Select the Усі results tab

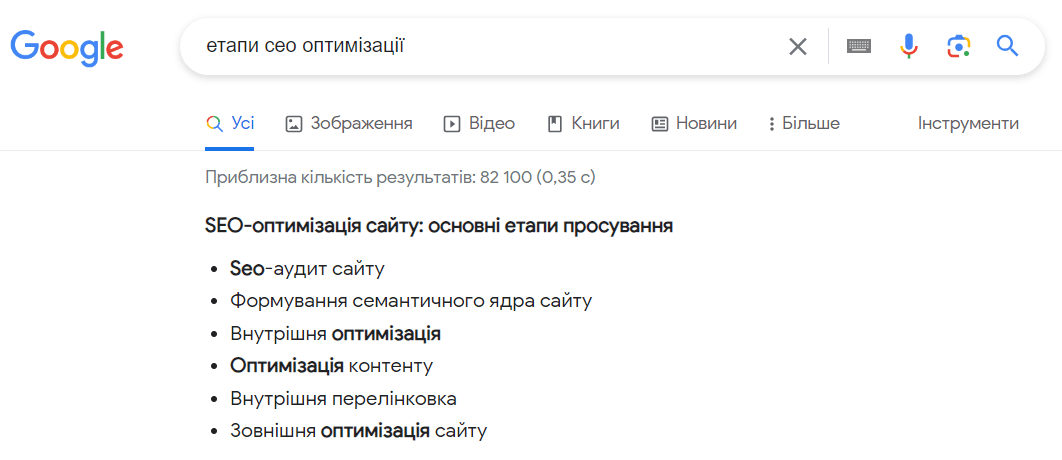230,123
